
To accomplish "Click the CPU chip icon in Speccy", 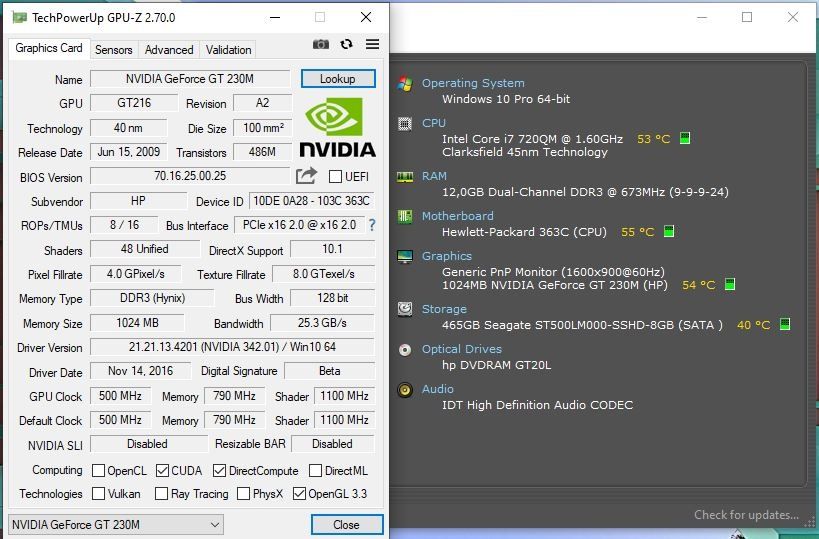I will click(405, 124).
